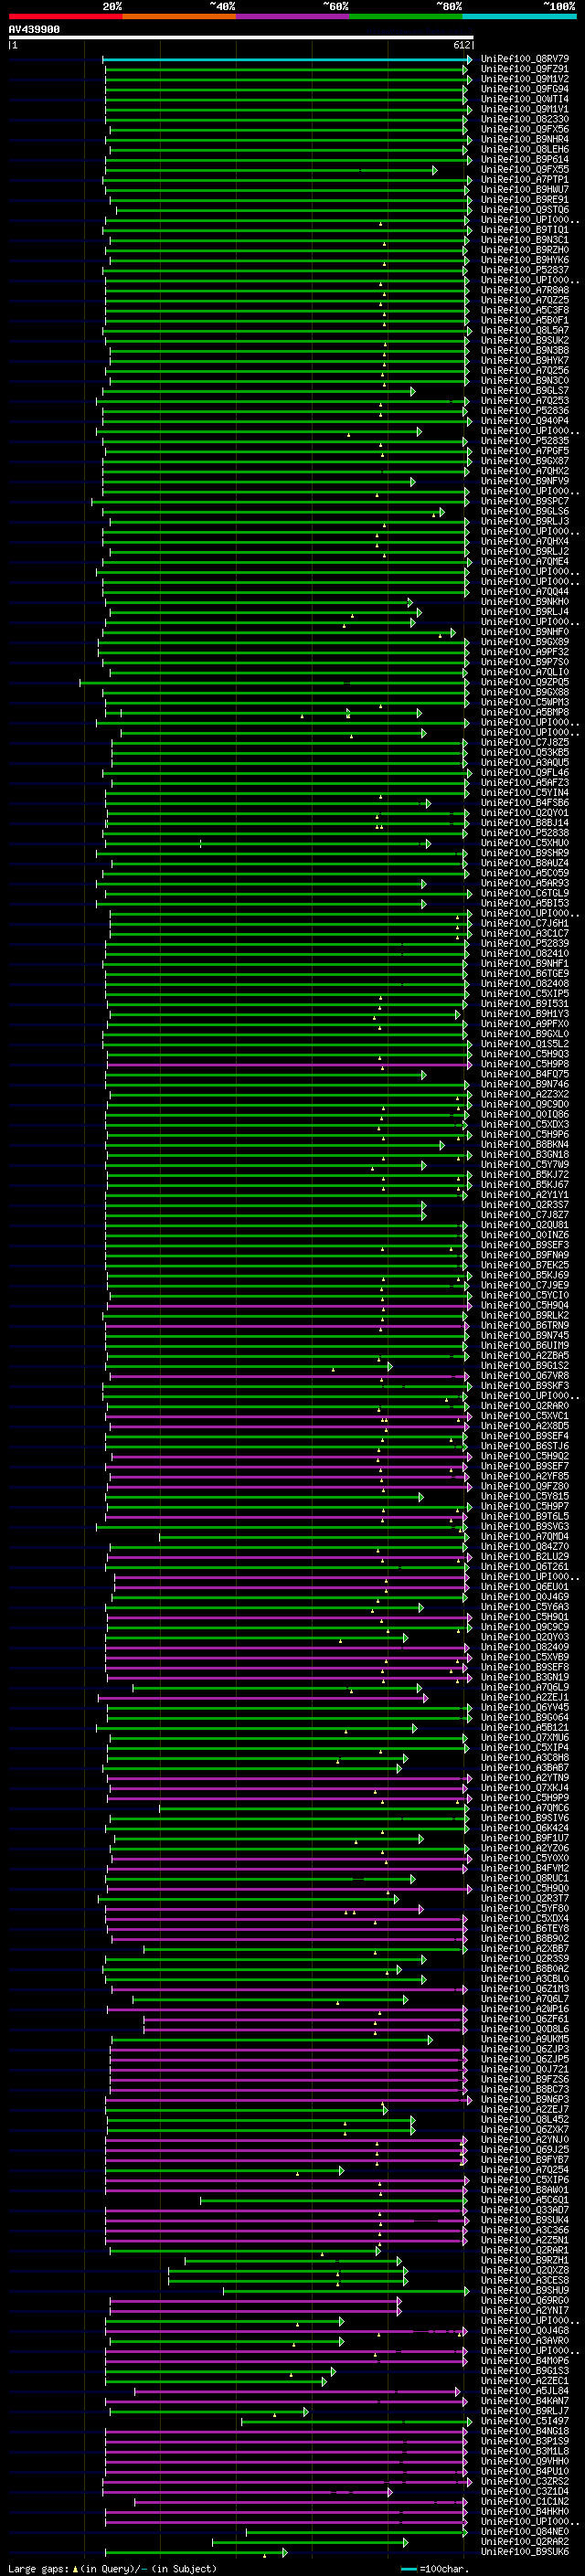Click the UniRef100_A7PTP1 label

[x=525, y=179]
